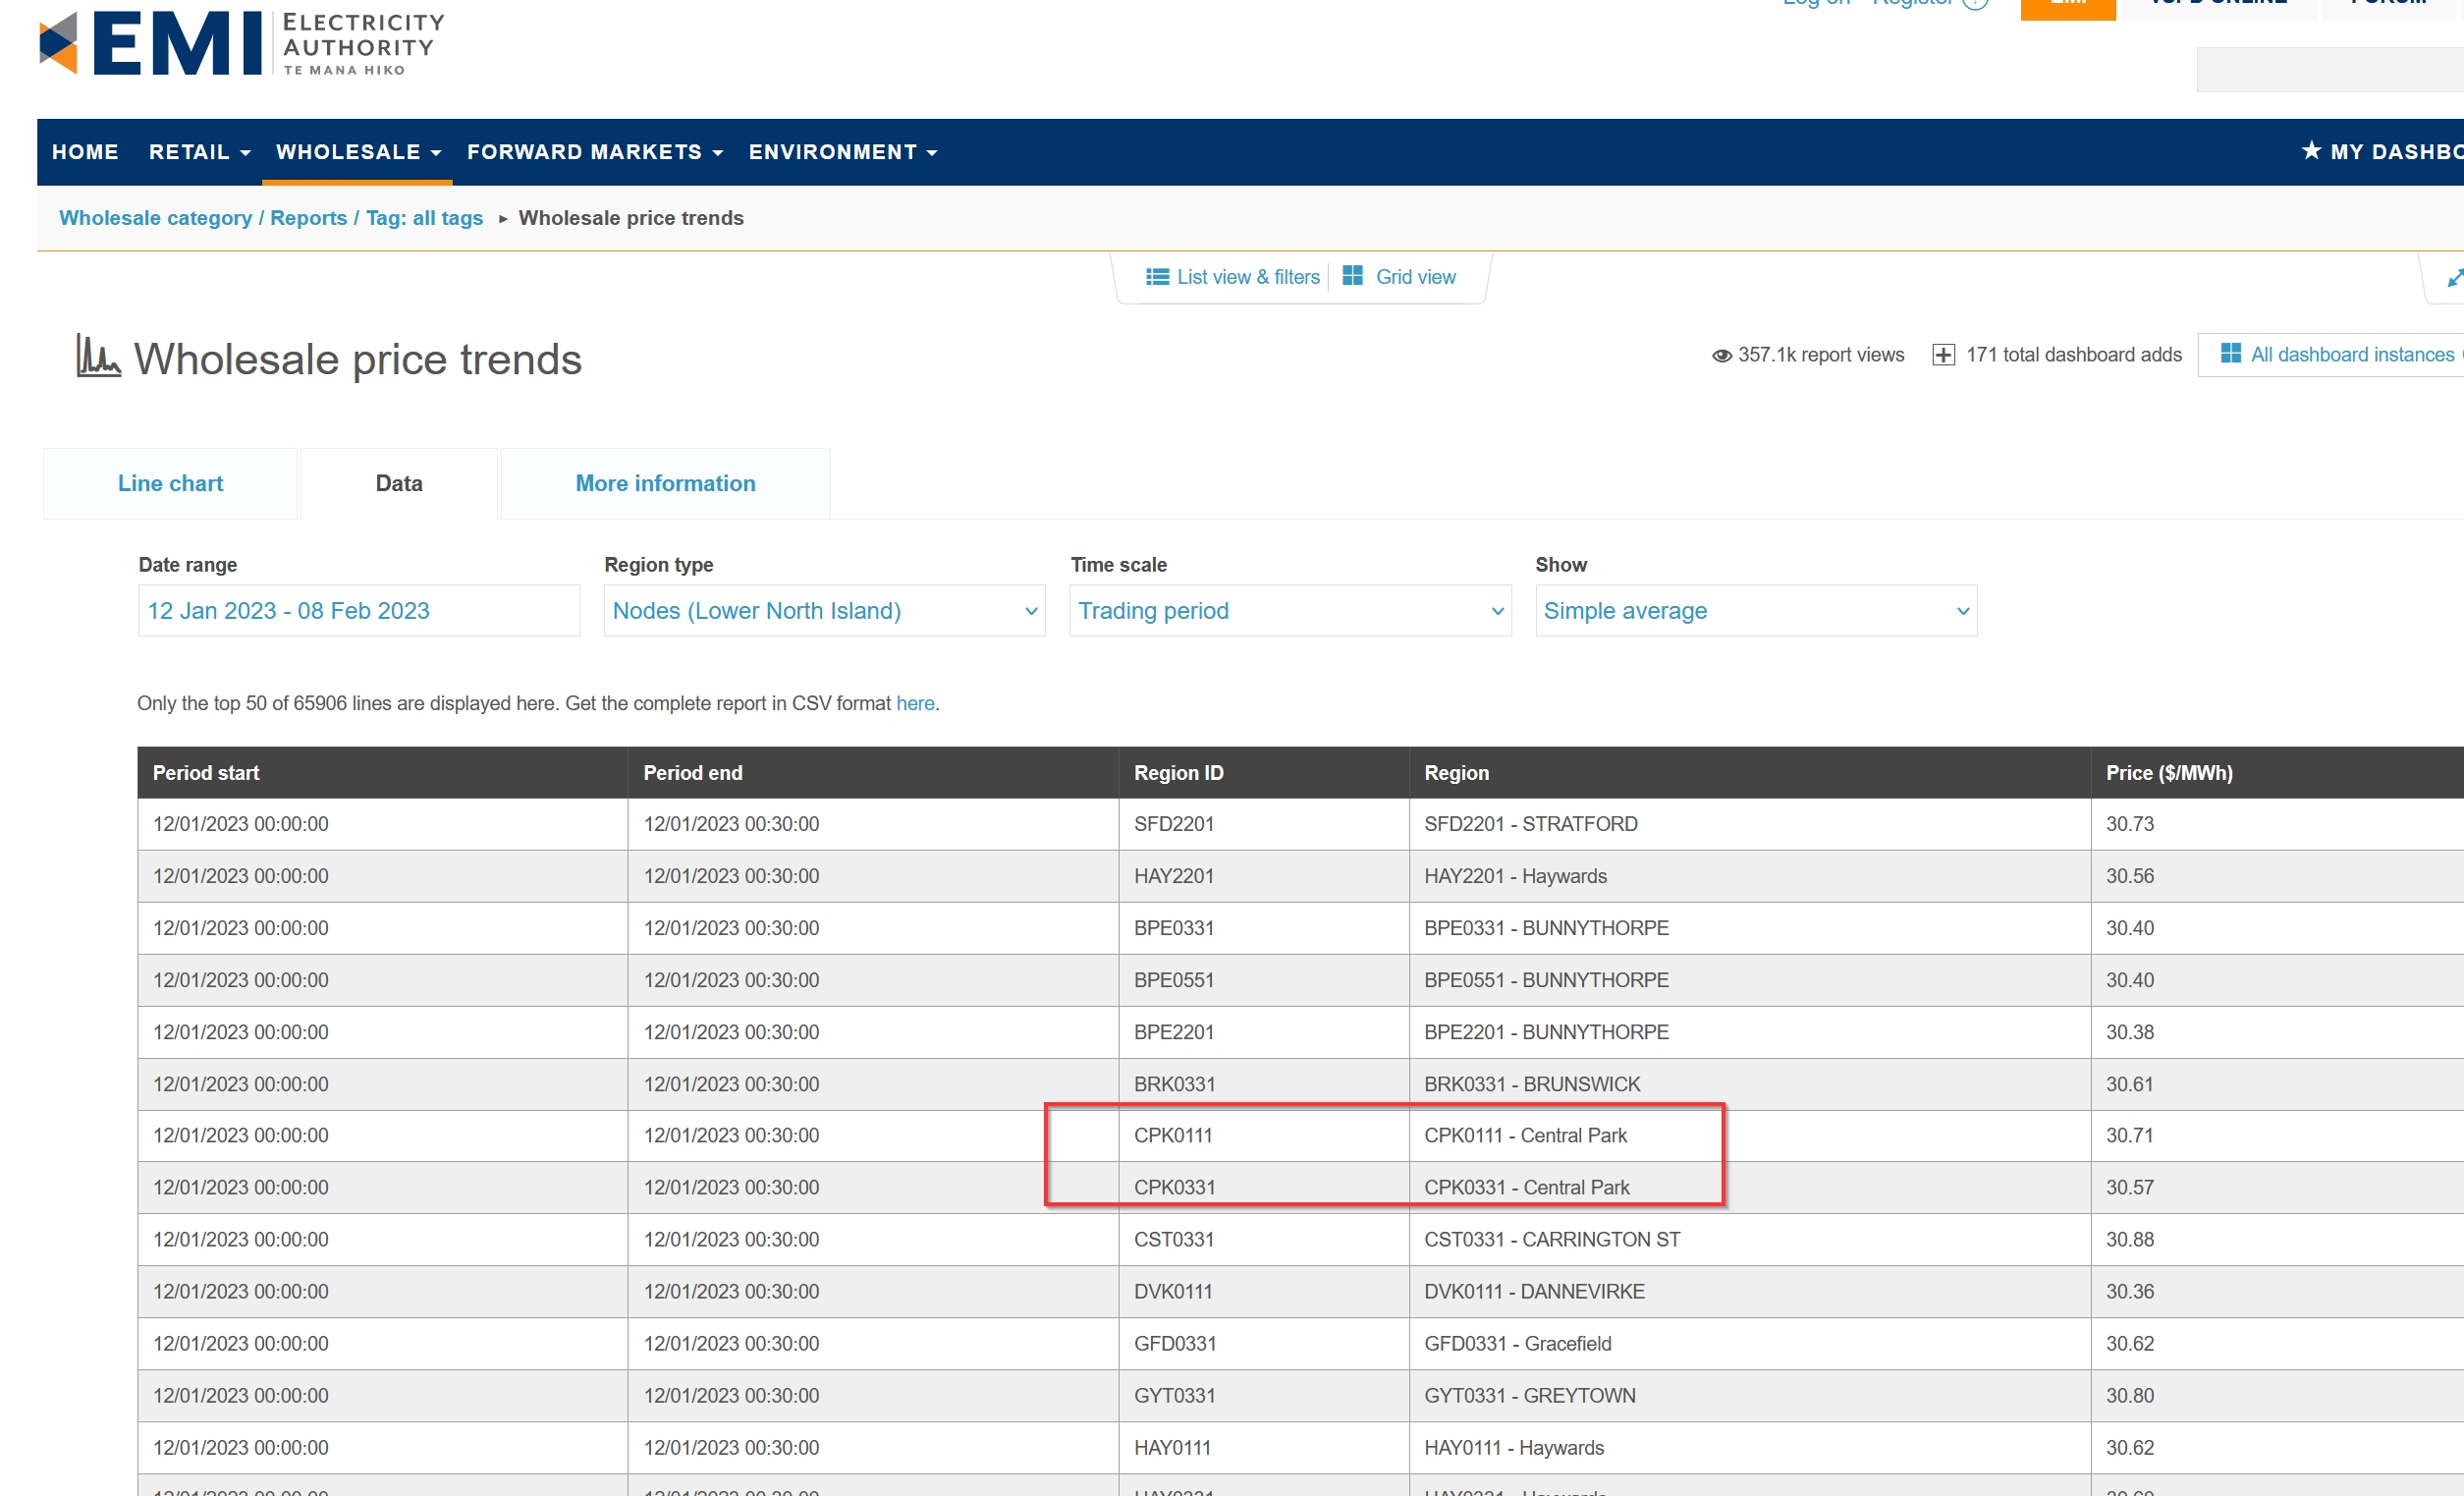Open the Show simple average dropdown
Screen dimensions: 2464x1496
(x=1755, y=611)
